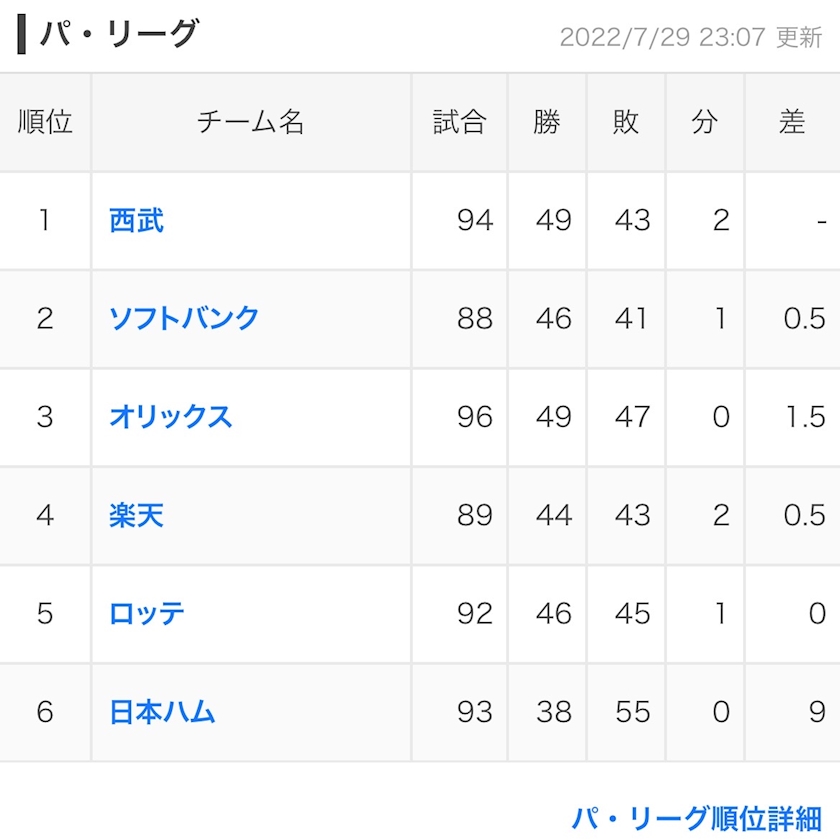Click the 勝 column header
Viewport: 840px width, 840px height.
547,122
